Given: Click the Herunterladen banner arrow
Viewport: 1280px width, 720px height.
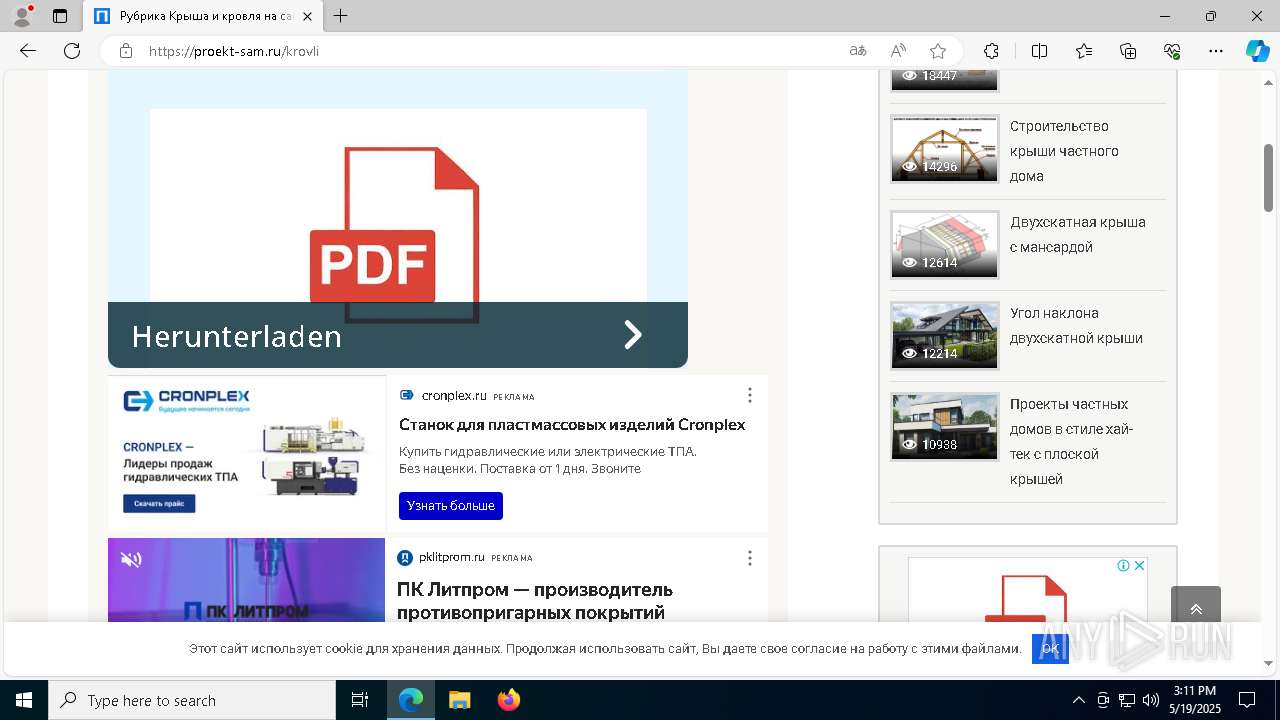Looking at the screenshot, I should pos(632,335).
